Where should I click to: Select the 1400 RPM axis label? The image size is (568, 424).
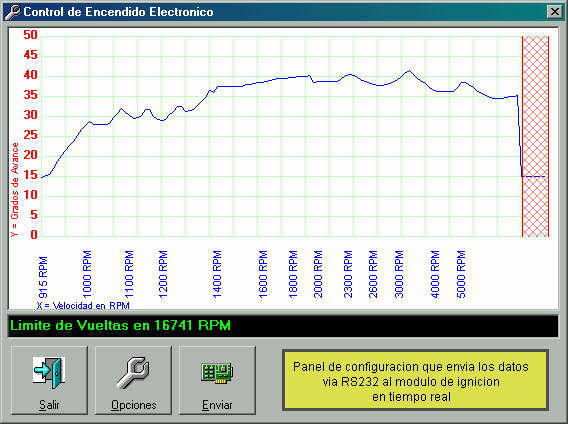[217, 274]
